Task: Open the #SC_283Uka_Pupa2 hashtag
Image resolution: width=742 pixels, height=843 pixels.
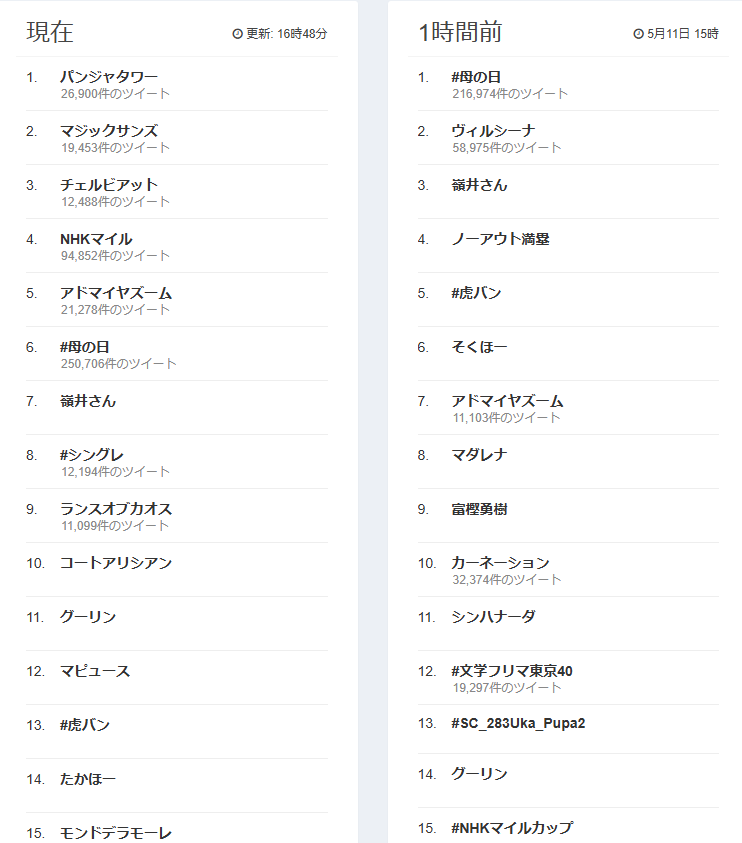Action: click(518, 723)
